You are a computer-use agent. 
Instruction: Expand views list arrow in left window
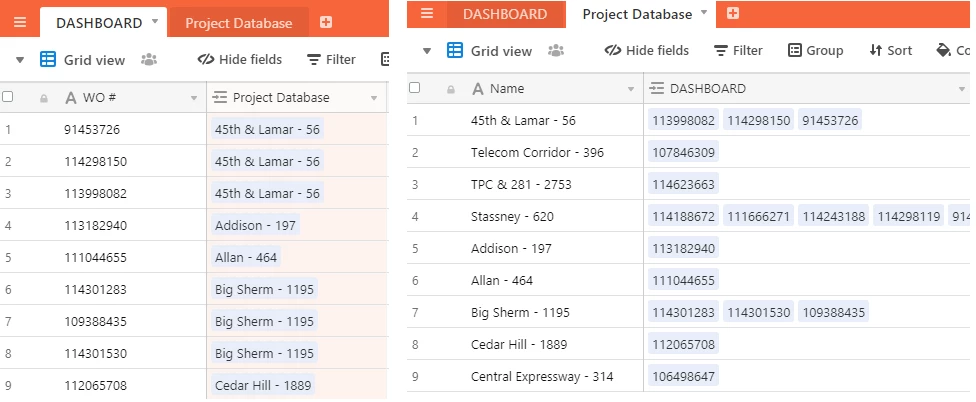[x=20, y=60]
